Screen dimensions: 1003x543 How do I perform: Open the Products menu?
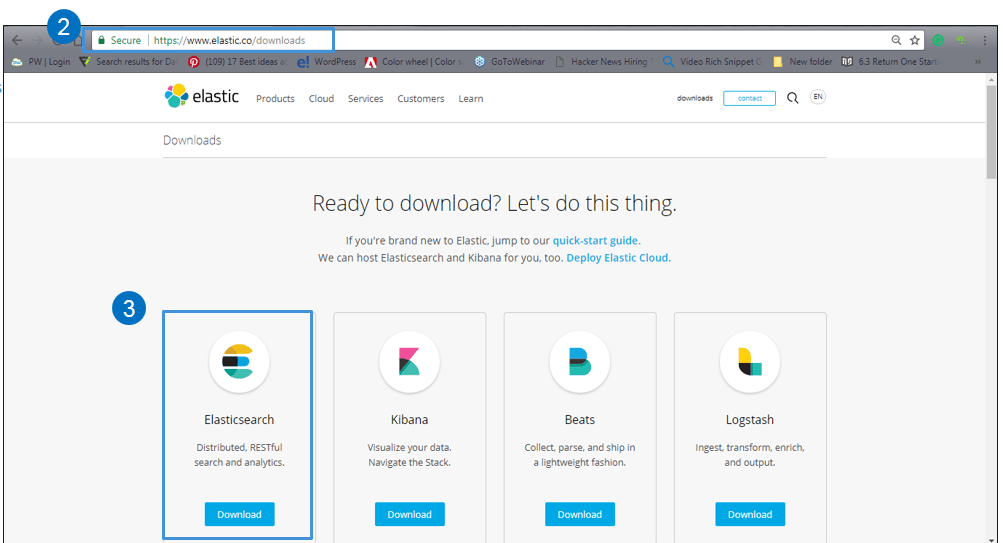pos(275,98)
